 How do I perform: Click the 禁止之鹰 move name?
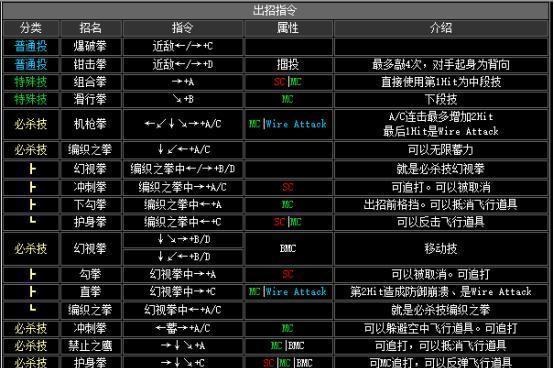[90, 346]
